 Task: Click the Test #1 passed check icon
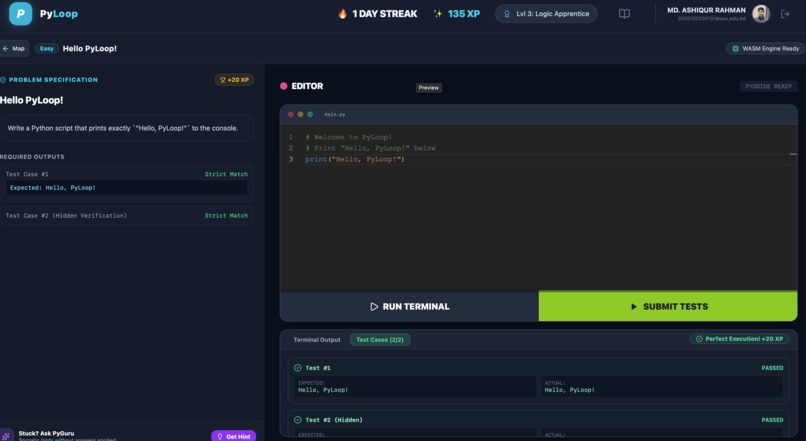(x=298, y=368)
